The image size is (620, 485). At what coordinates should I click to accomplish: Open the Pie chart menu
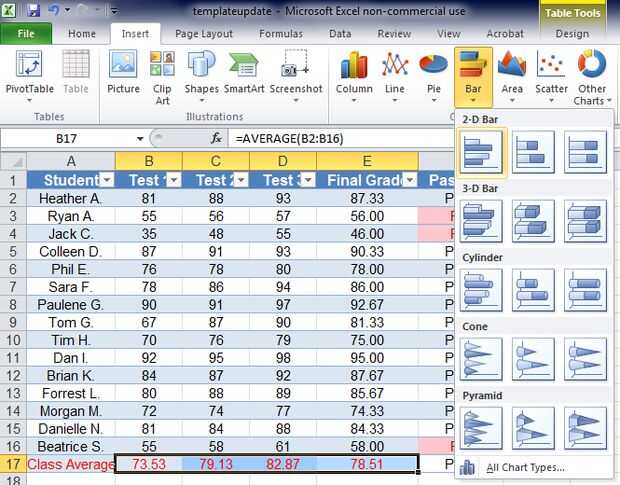433,75
